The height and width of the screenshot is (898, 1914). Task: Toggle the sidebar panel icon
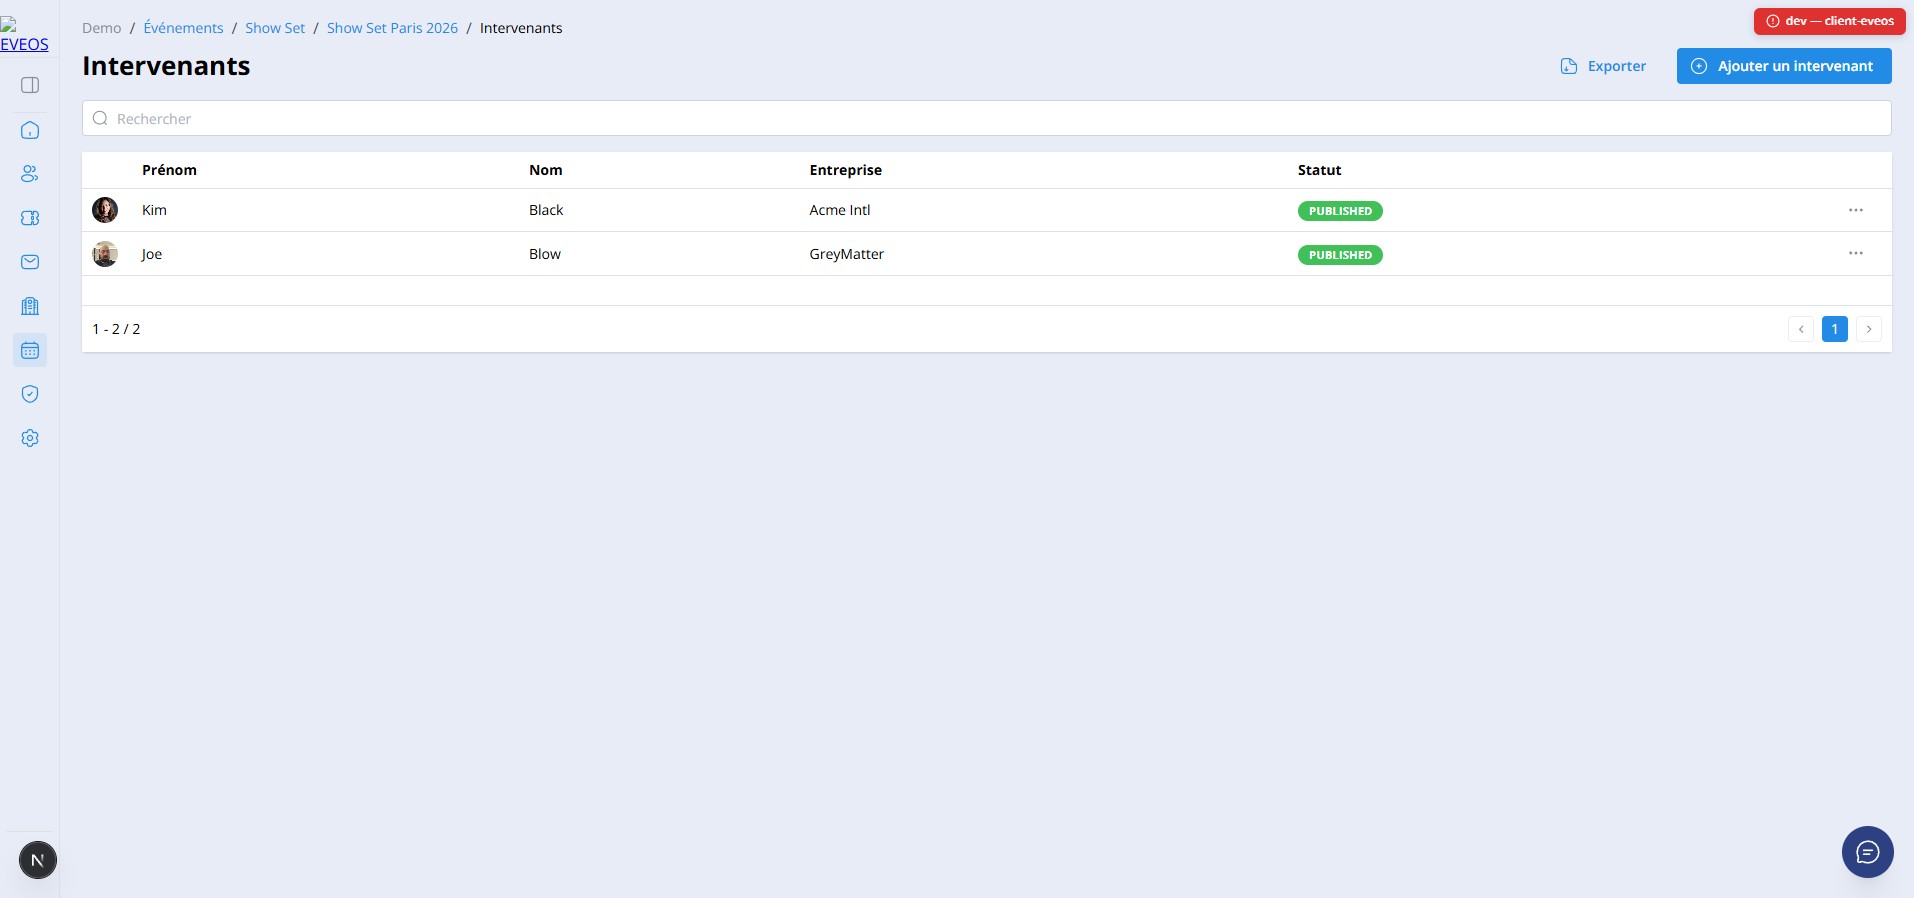point(30,85)
